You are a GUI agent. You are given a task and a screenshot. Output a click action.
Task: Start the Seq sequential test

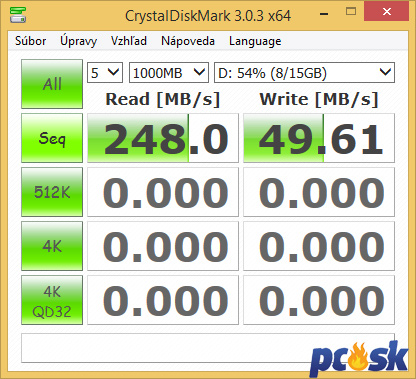(52, 138)
